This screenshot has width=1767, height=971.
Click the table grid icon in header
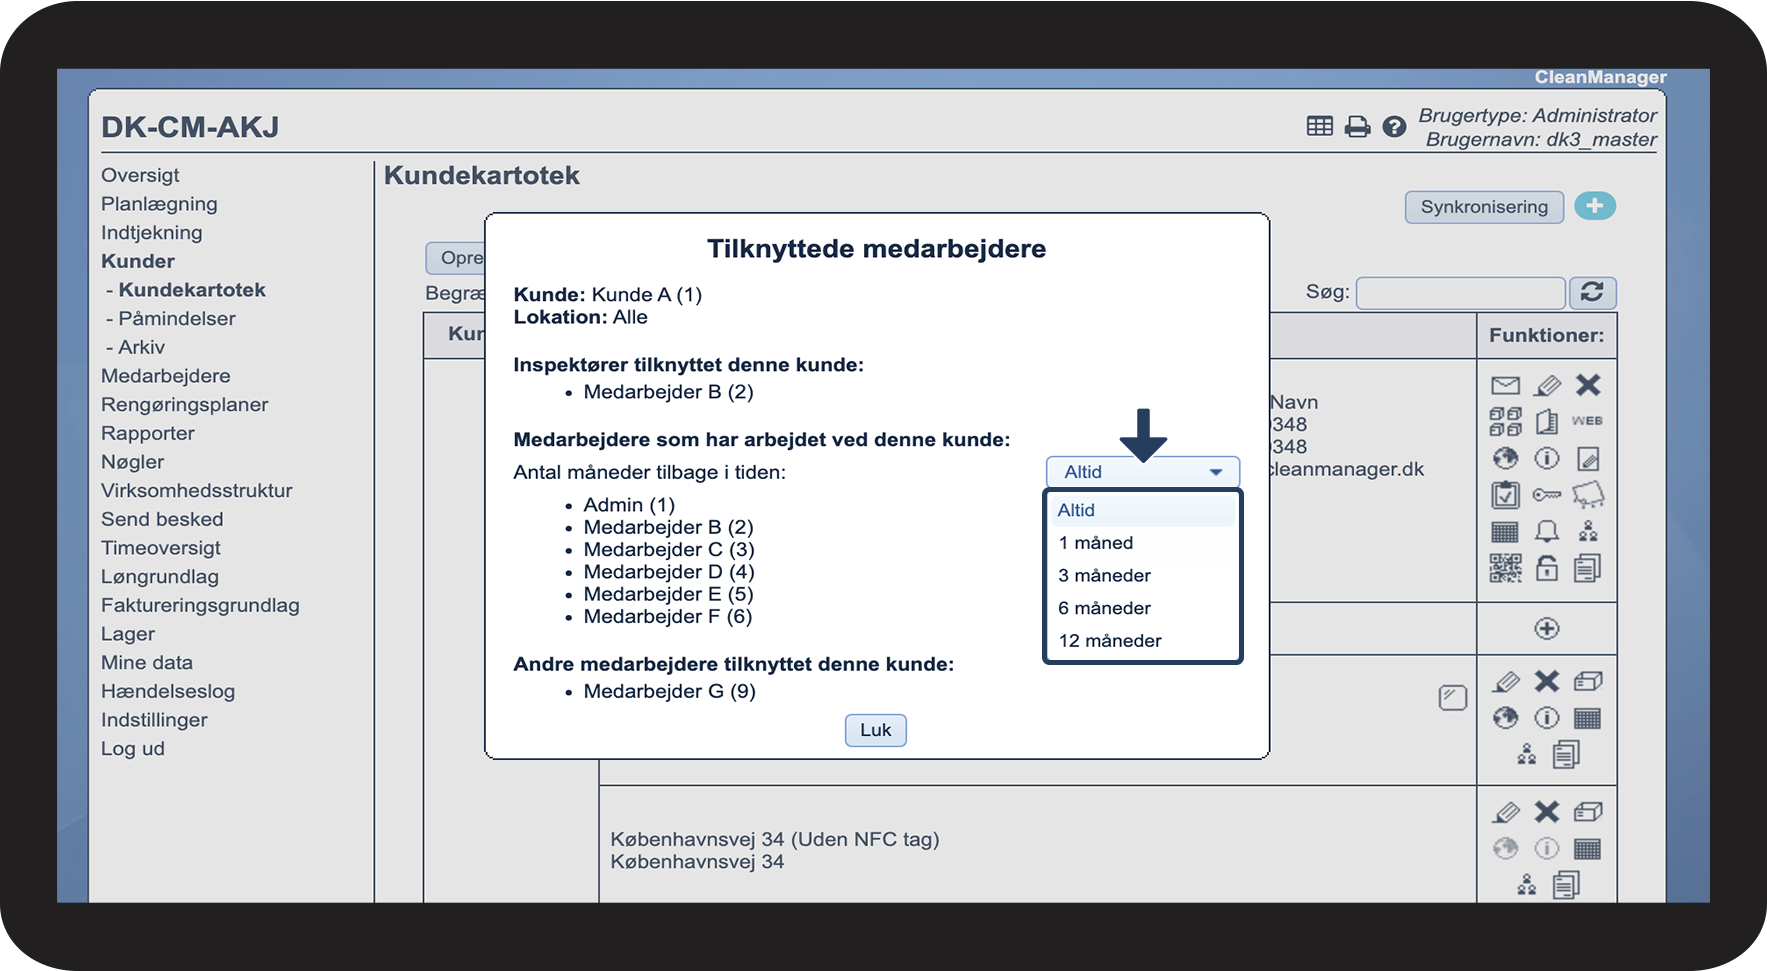(1320, 126)
